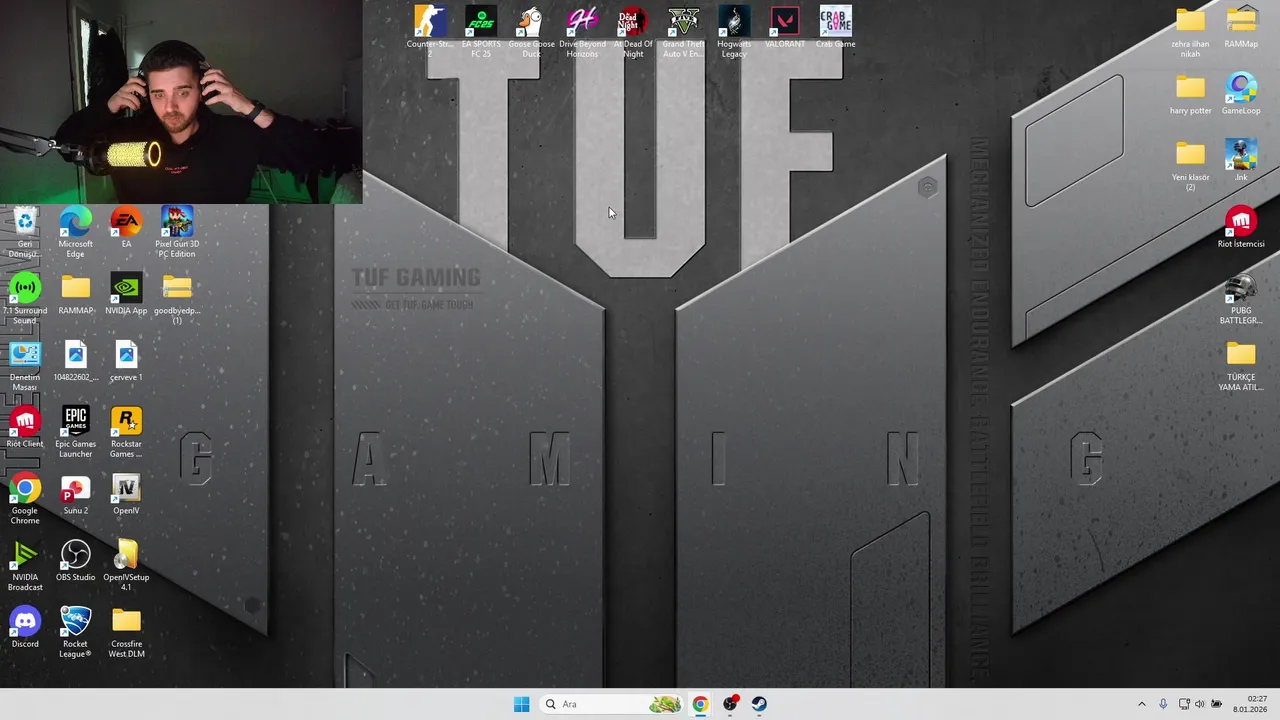Viewport: 1280px width, 720px height.
Task: Select Pixel Gun 3D PC Edition icon
Action: pyautogui.click(x=177, y=221)
